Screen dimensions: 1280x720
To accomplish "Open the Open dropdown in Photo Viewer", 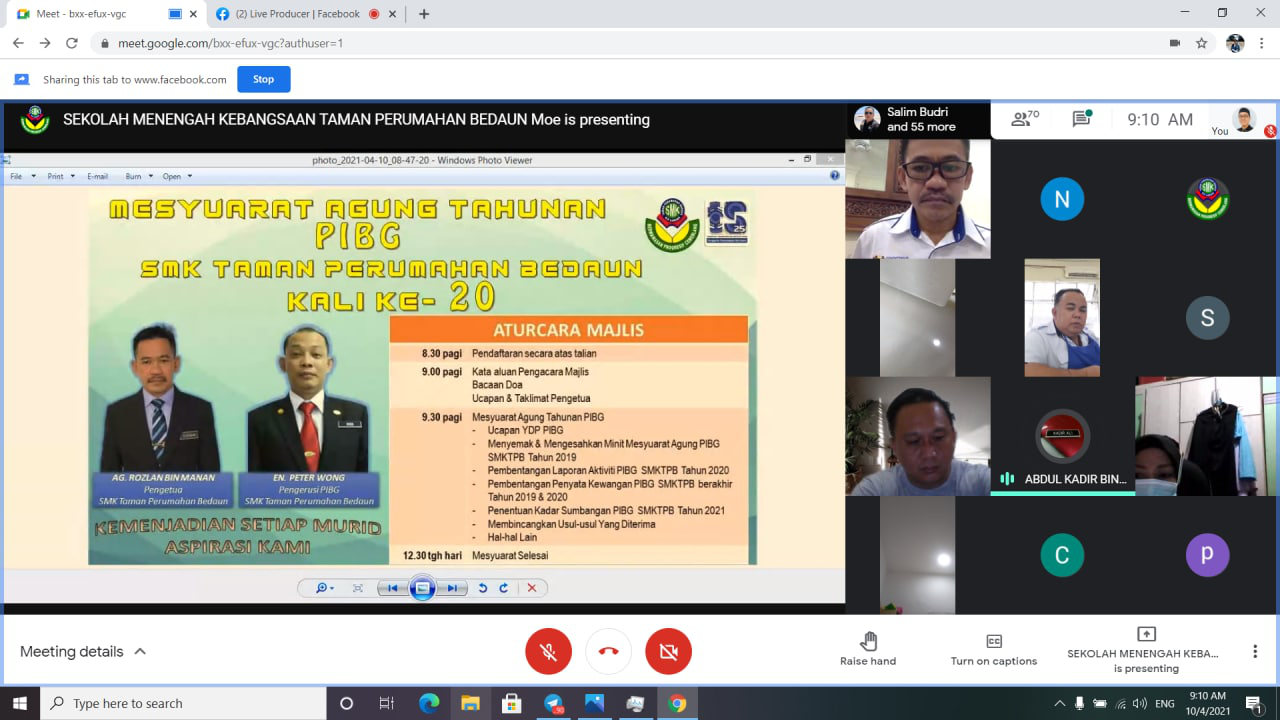I will pos(177,176).
